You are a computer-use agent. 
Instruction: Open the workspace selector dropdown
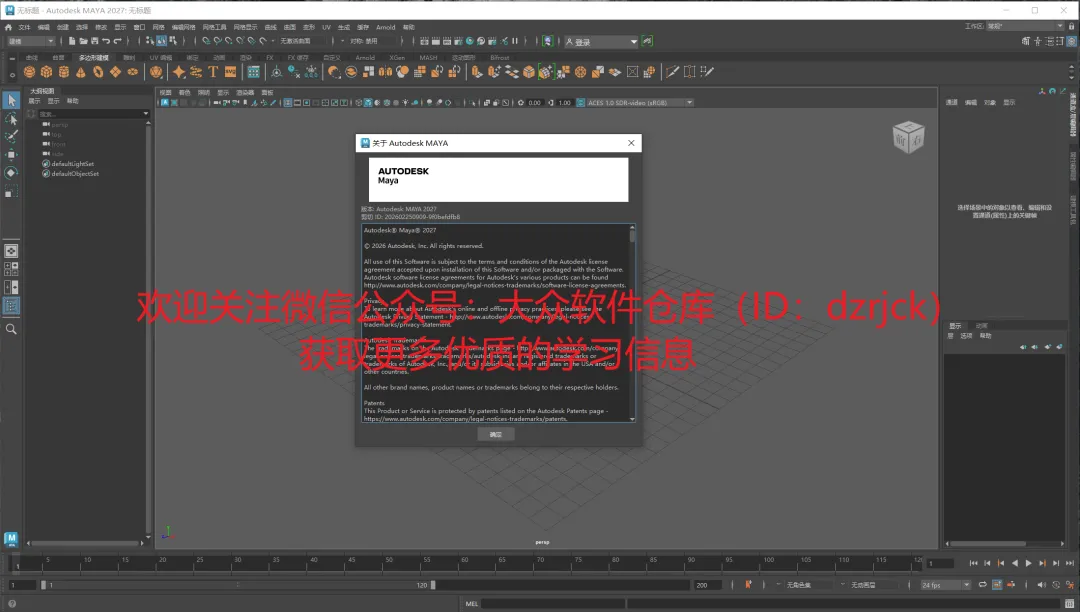(x=1026, y=26)
